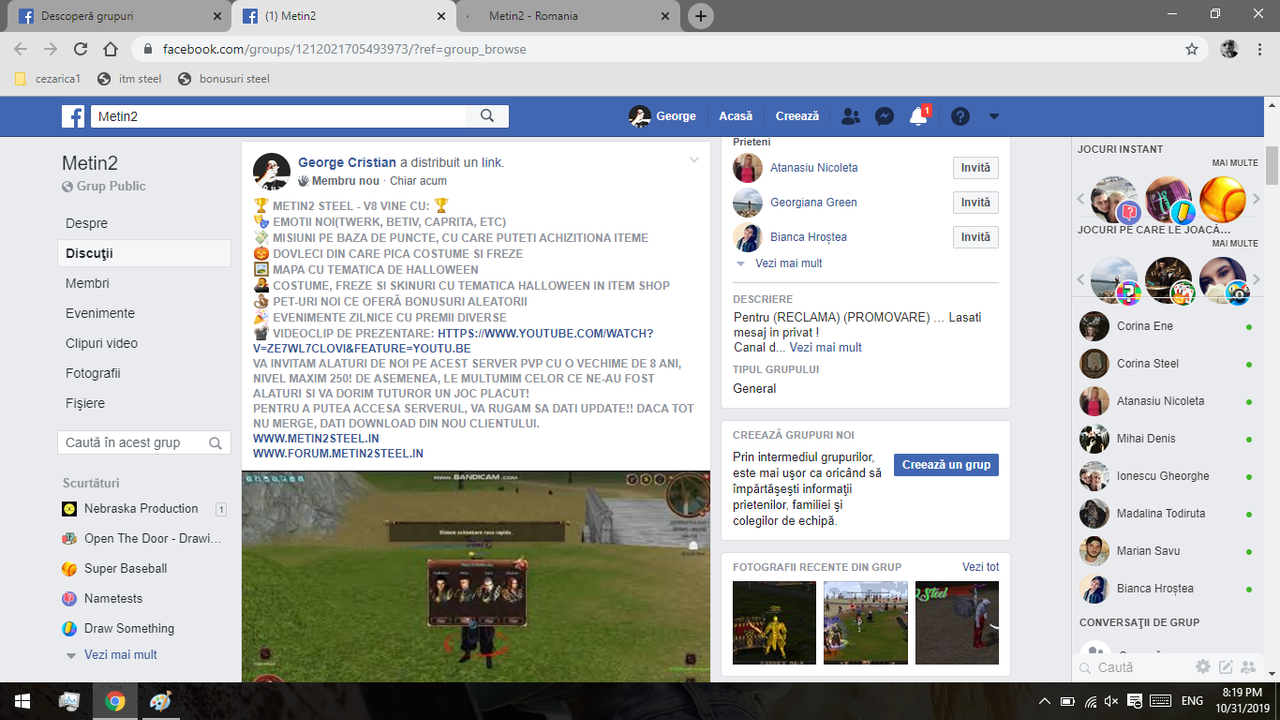Image resolution: width=1280 pixels, height=720 pixels.
Task: Open the Messenger icon in the header
Action: point(884,116)
